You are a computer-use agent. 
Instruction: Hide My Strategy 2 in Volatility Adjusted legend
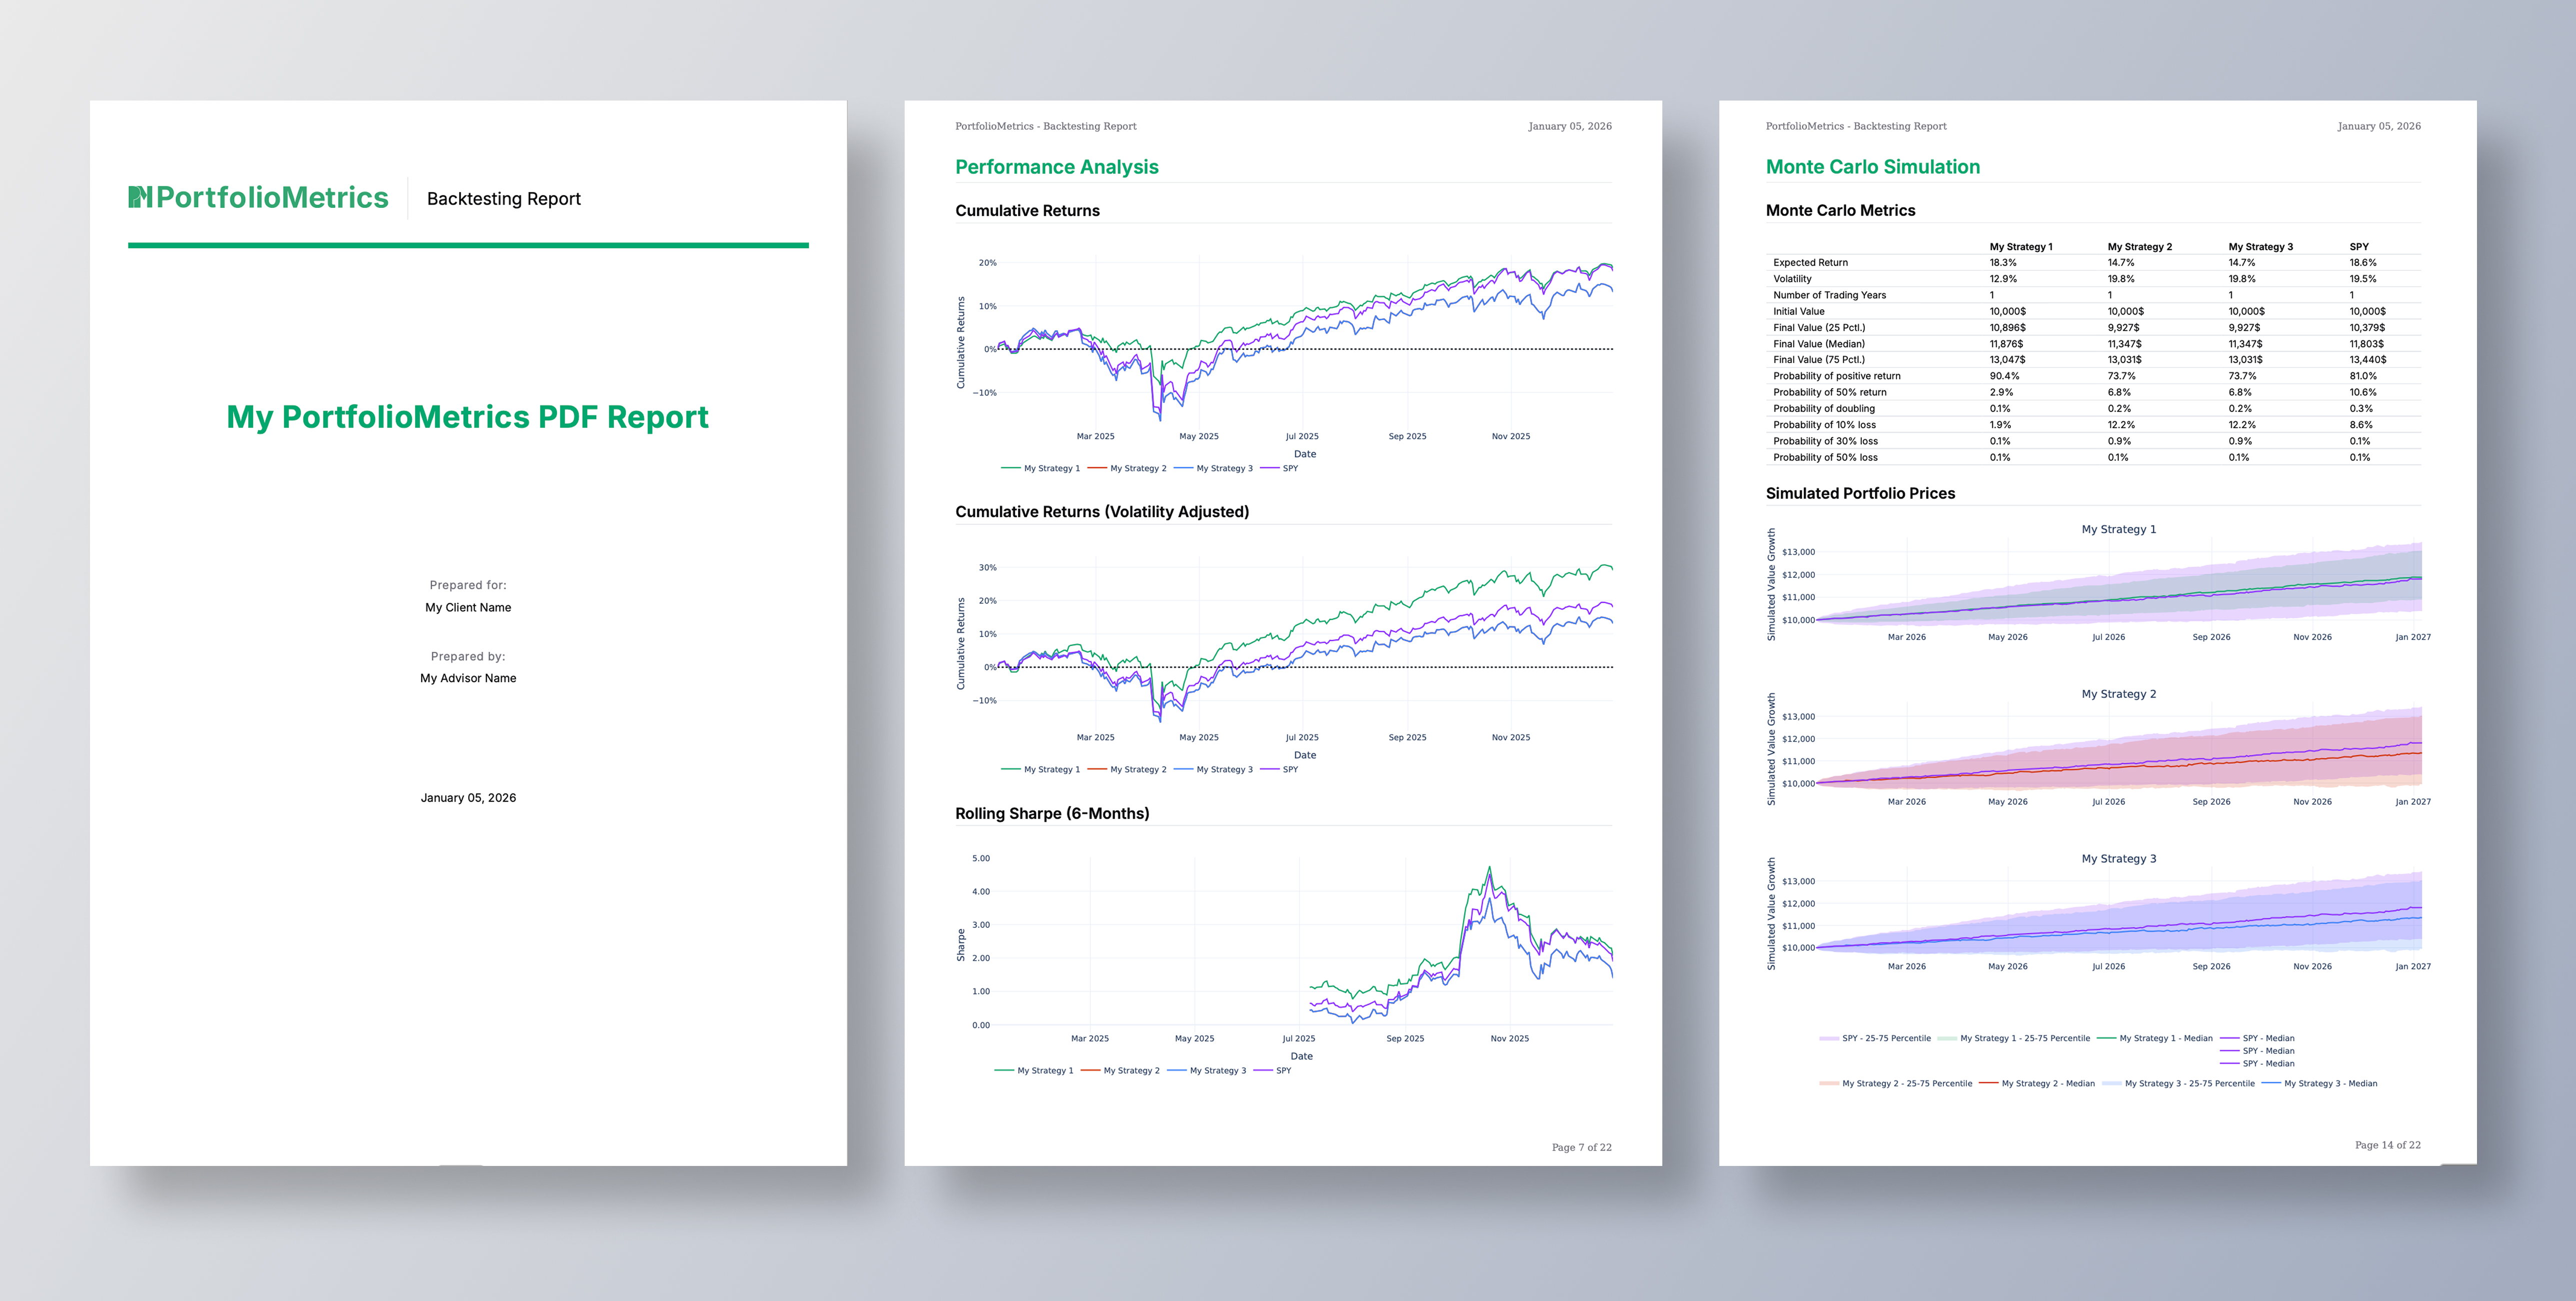pyautogui.click(x=1137, y=769)
